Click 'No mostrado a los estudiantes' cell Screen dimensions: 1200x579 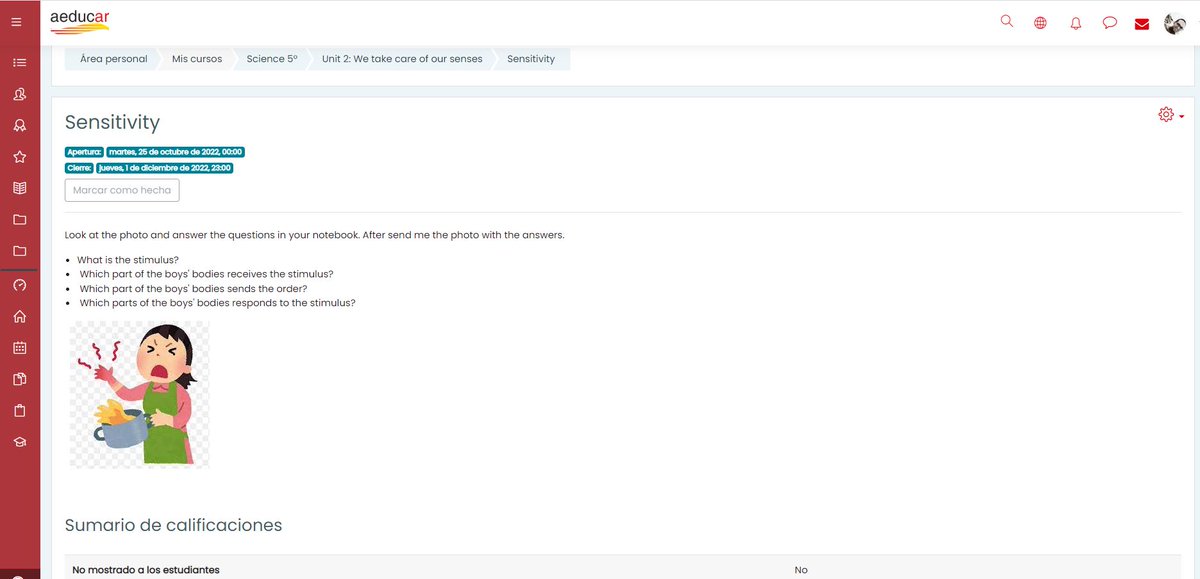pyautogui.click(x=146, y=570)
